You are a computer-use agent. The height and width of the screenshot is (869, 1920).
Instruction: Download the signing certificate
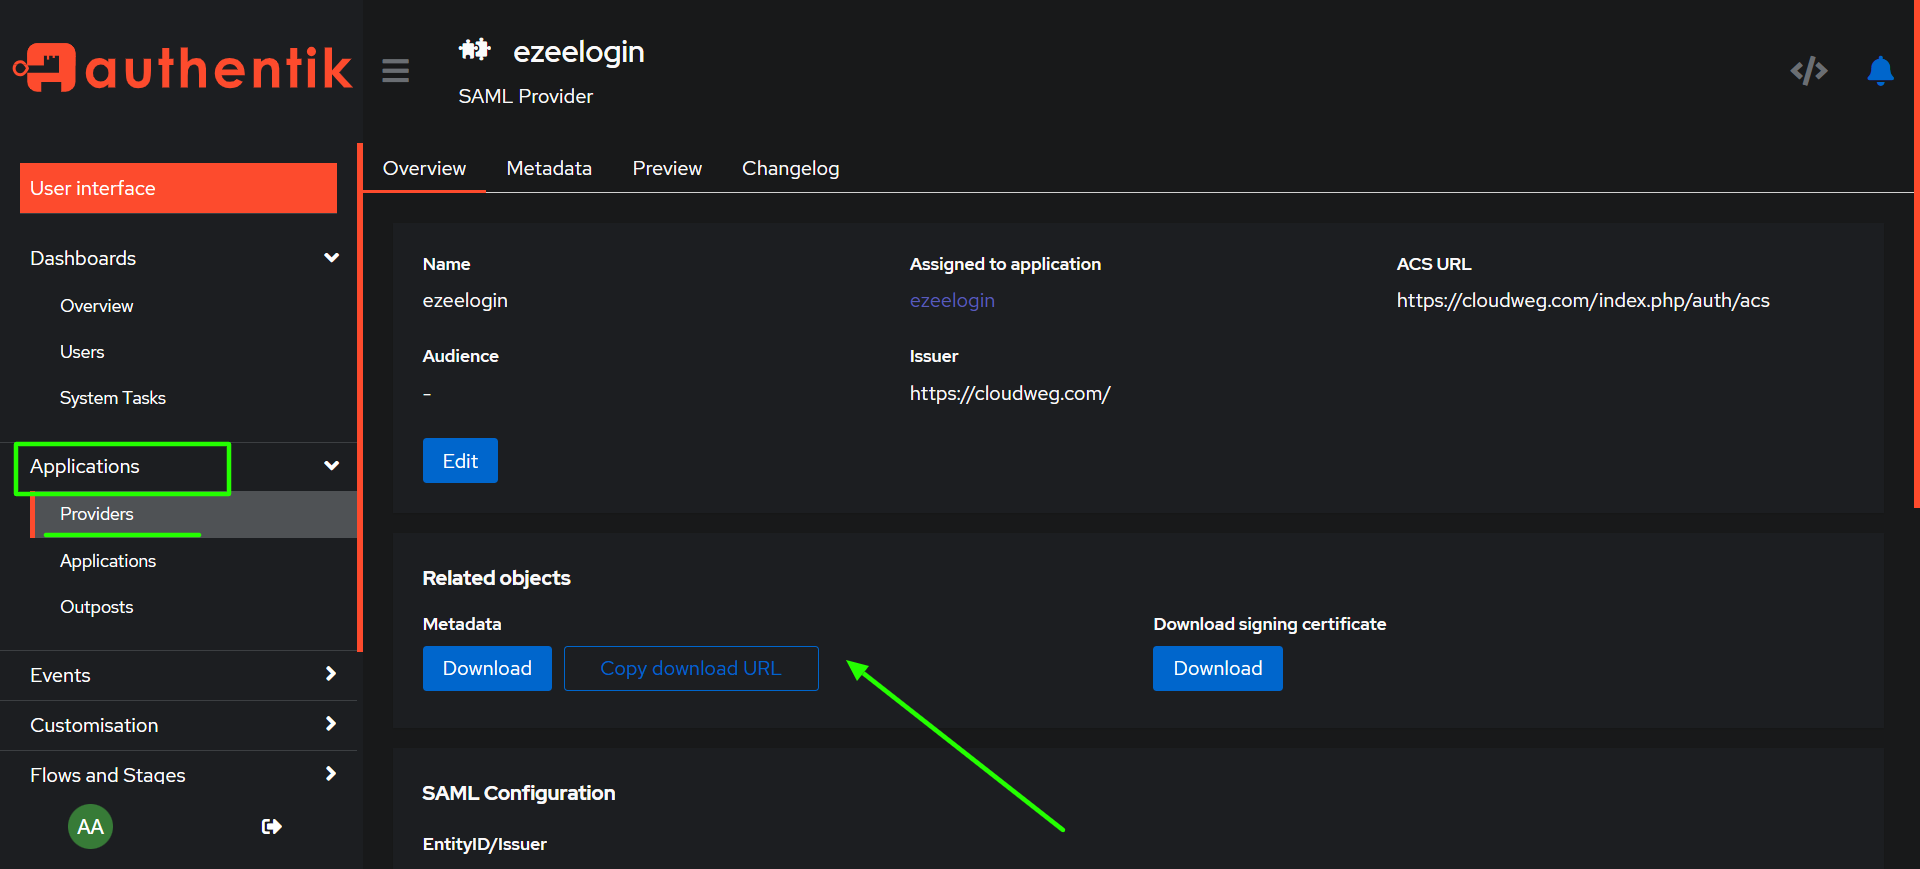pos(1217,668)
